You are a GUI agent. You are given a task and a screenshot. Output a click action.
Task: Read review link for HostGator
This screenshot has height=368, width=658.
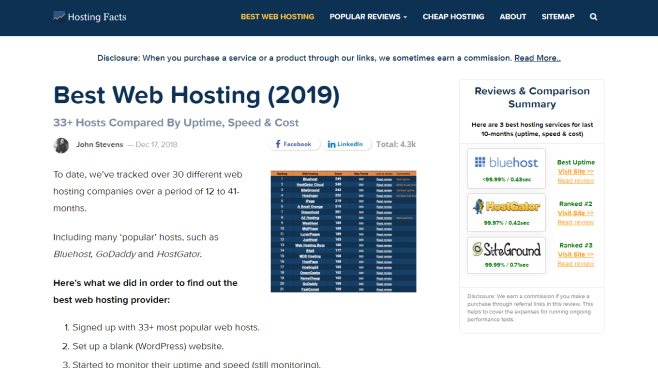coord(576,222)
